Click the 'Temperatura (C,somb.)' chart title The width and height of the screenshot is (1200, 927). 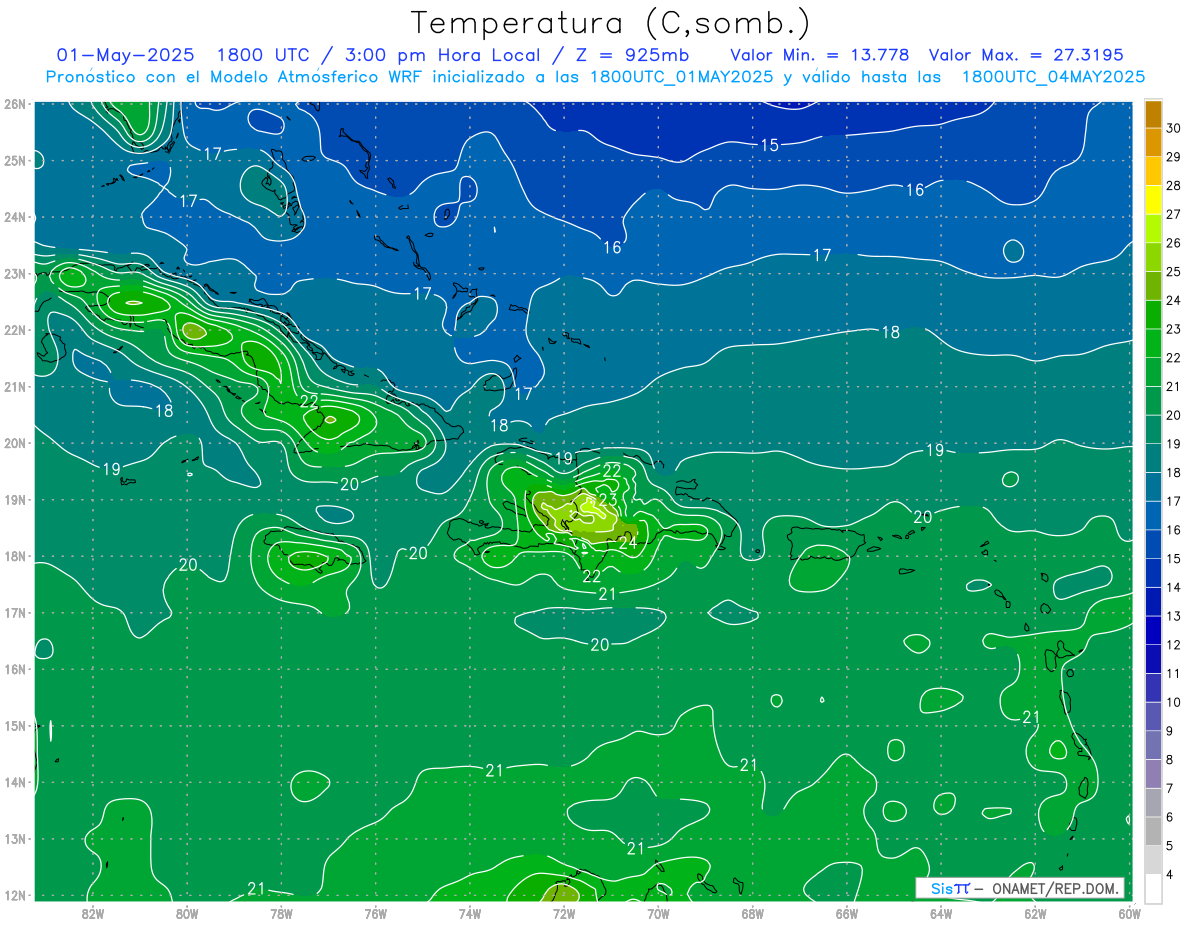(611, 23)
